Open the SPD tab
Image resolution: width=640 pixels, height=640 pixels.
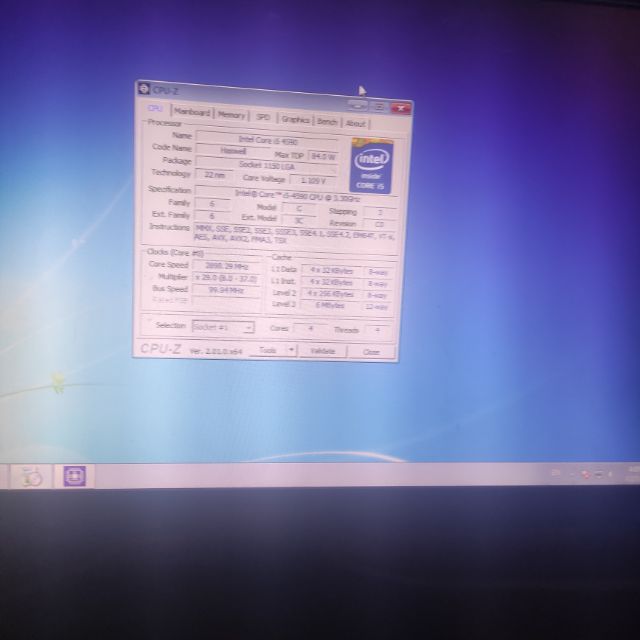(x=262, y=117)
